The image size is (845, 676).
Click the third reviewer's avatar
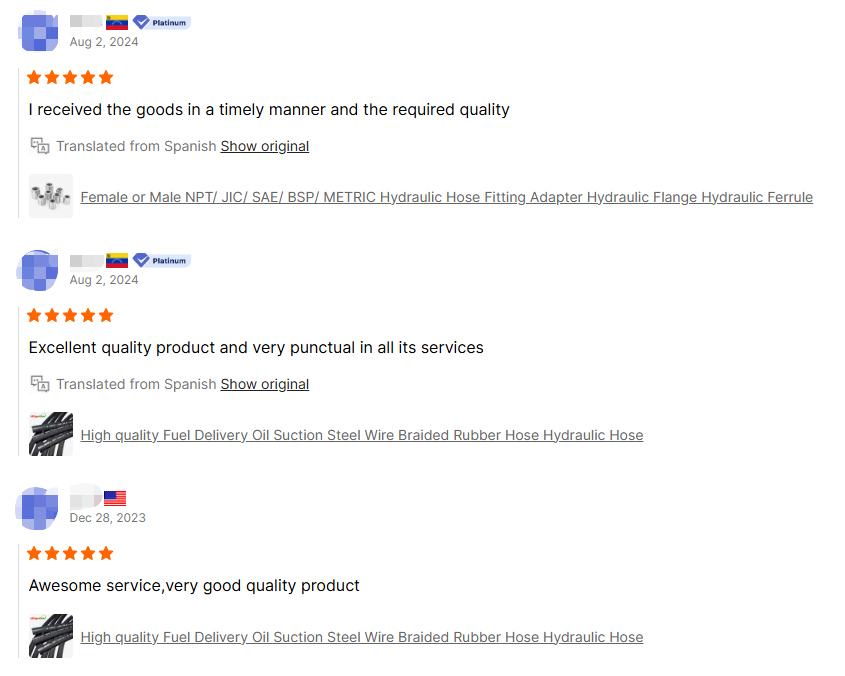tap(38, 508)
